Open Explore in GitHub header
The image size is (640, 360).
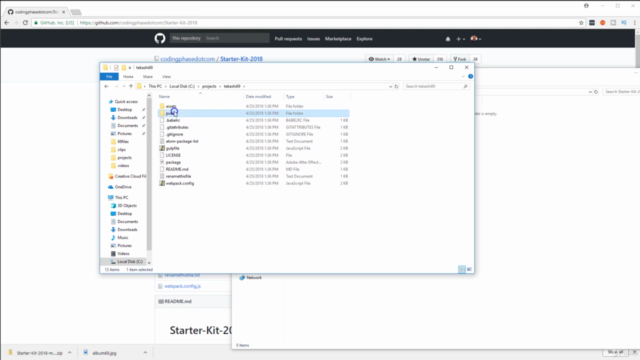click(x=364, y=39)
